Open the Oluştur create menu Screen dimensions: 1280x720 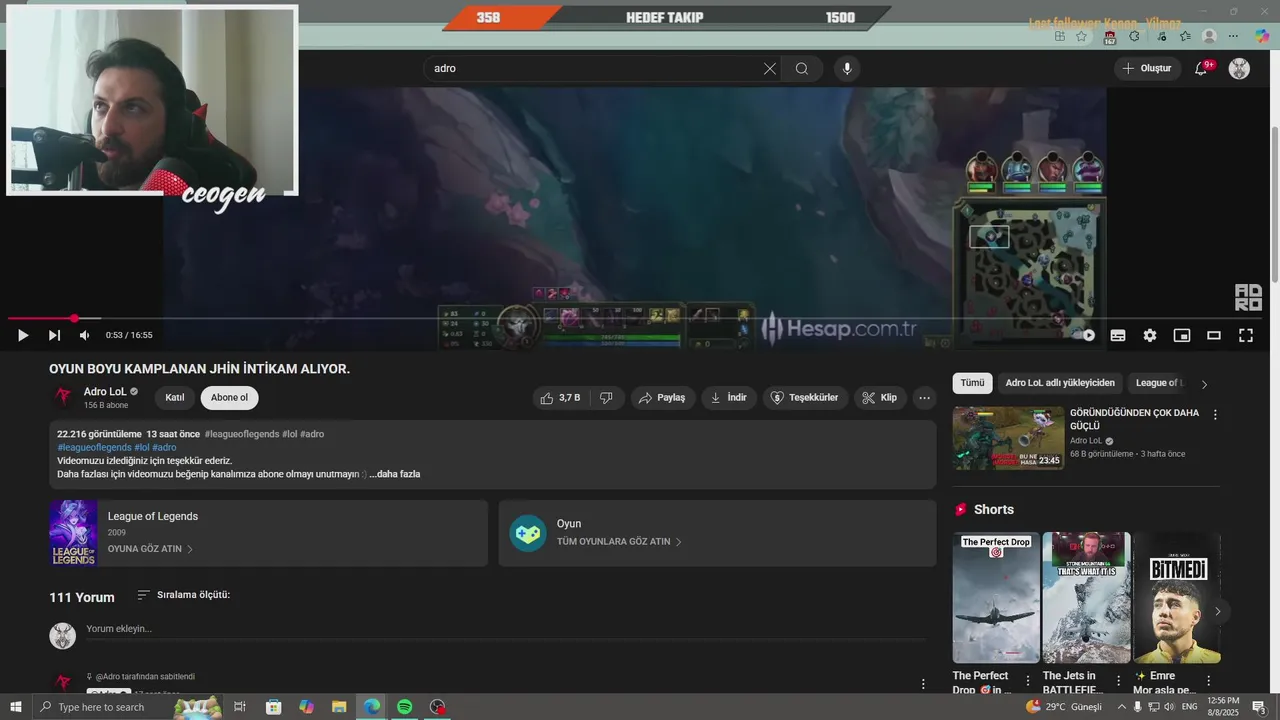[1147, 69]
